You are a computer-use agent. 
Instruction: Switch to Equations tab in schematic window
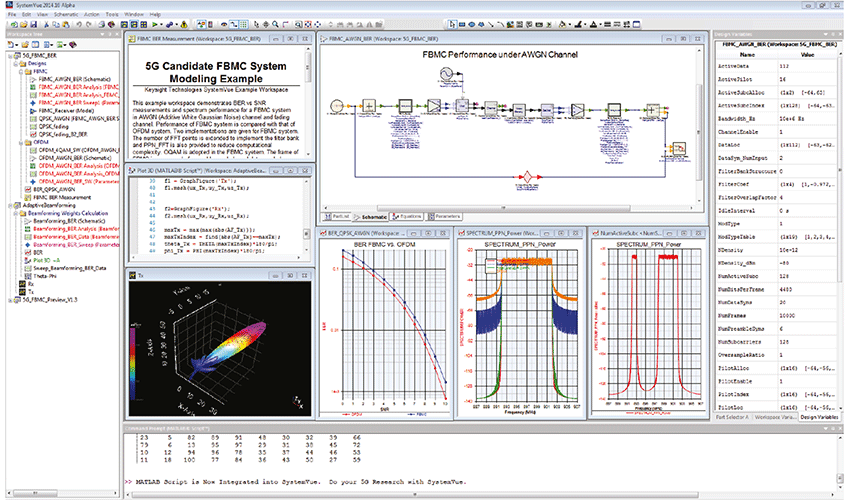click(x=407, y=217)
